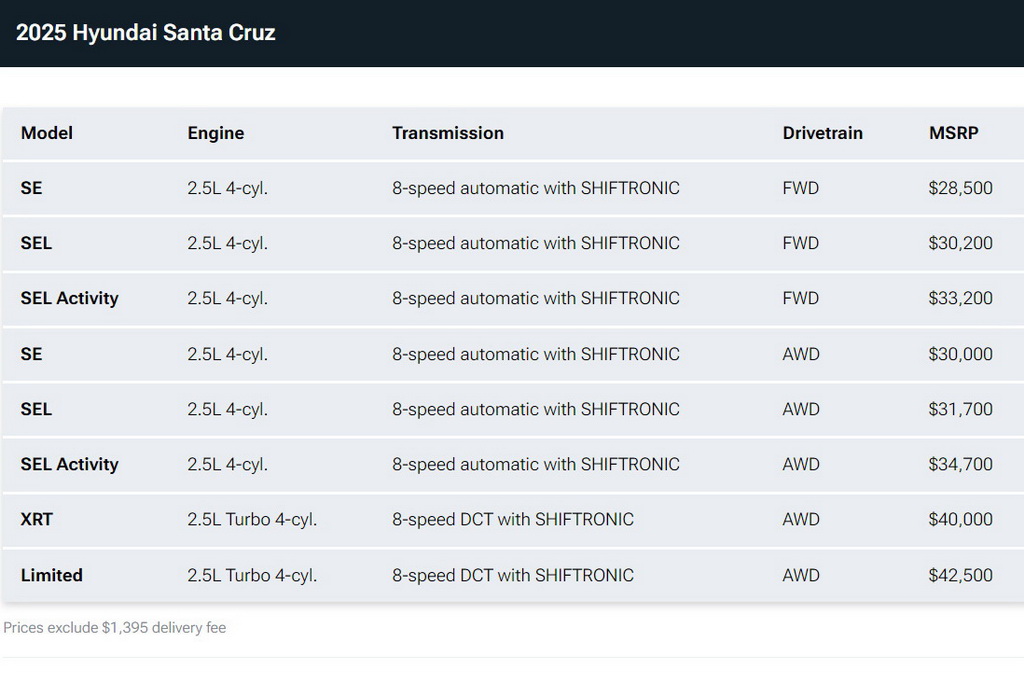Click the XRT row's 2.5L Turbo engine cell
This screenshot has width=1024, height=684.
point(252,519)
